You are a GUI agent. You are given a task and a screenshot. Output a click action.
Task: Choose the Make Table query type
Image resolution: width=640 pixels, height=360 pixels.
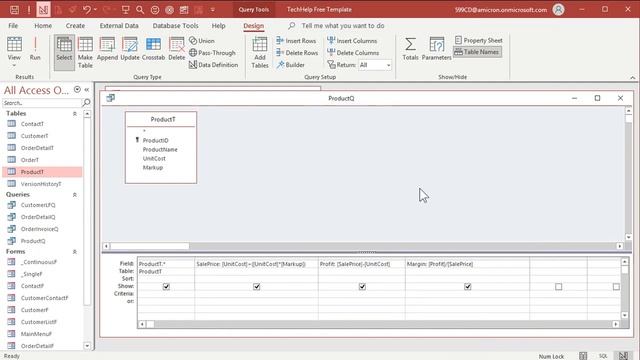click(x=85, y=52)
